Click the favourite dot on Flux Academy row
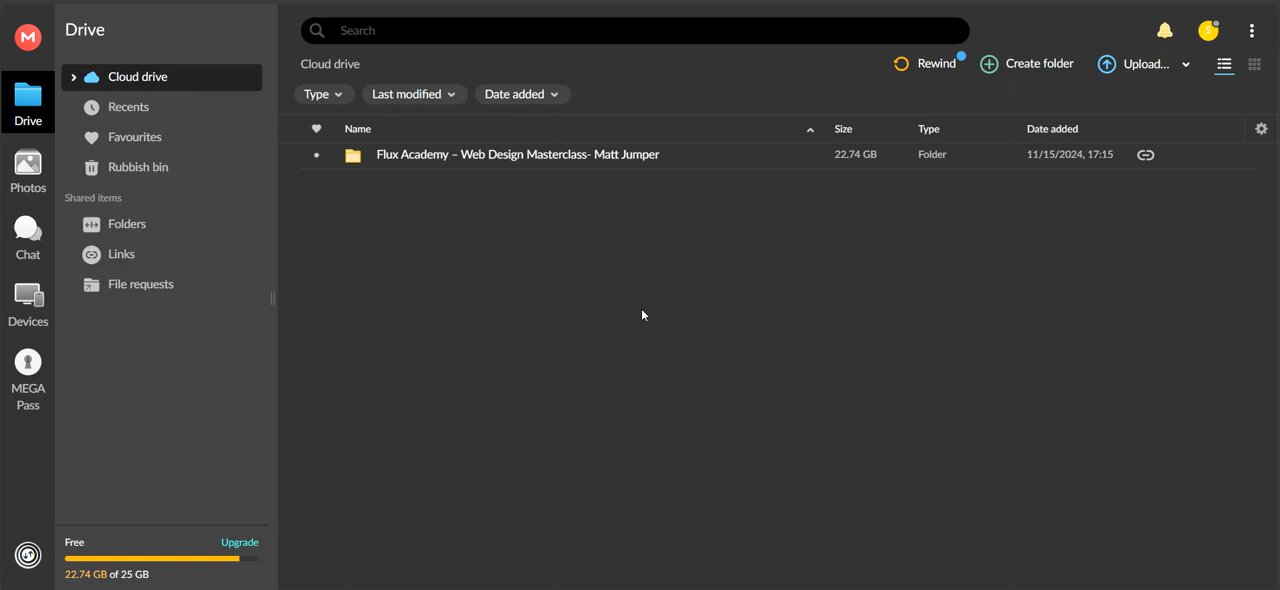This screenshot has height=590, width=1280. 317,155
